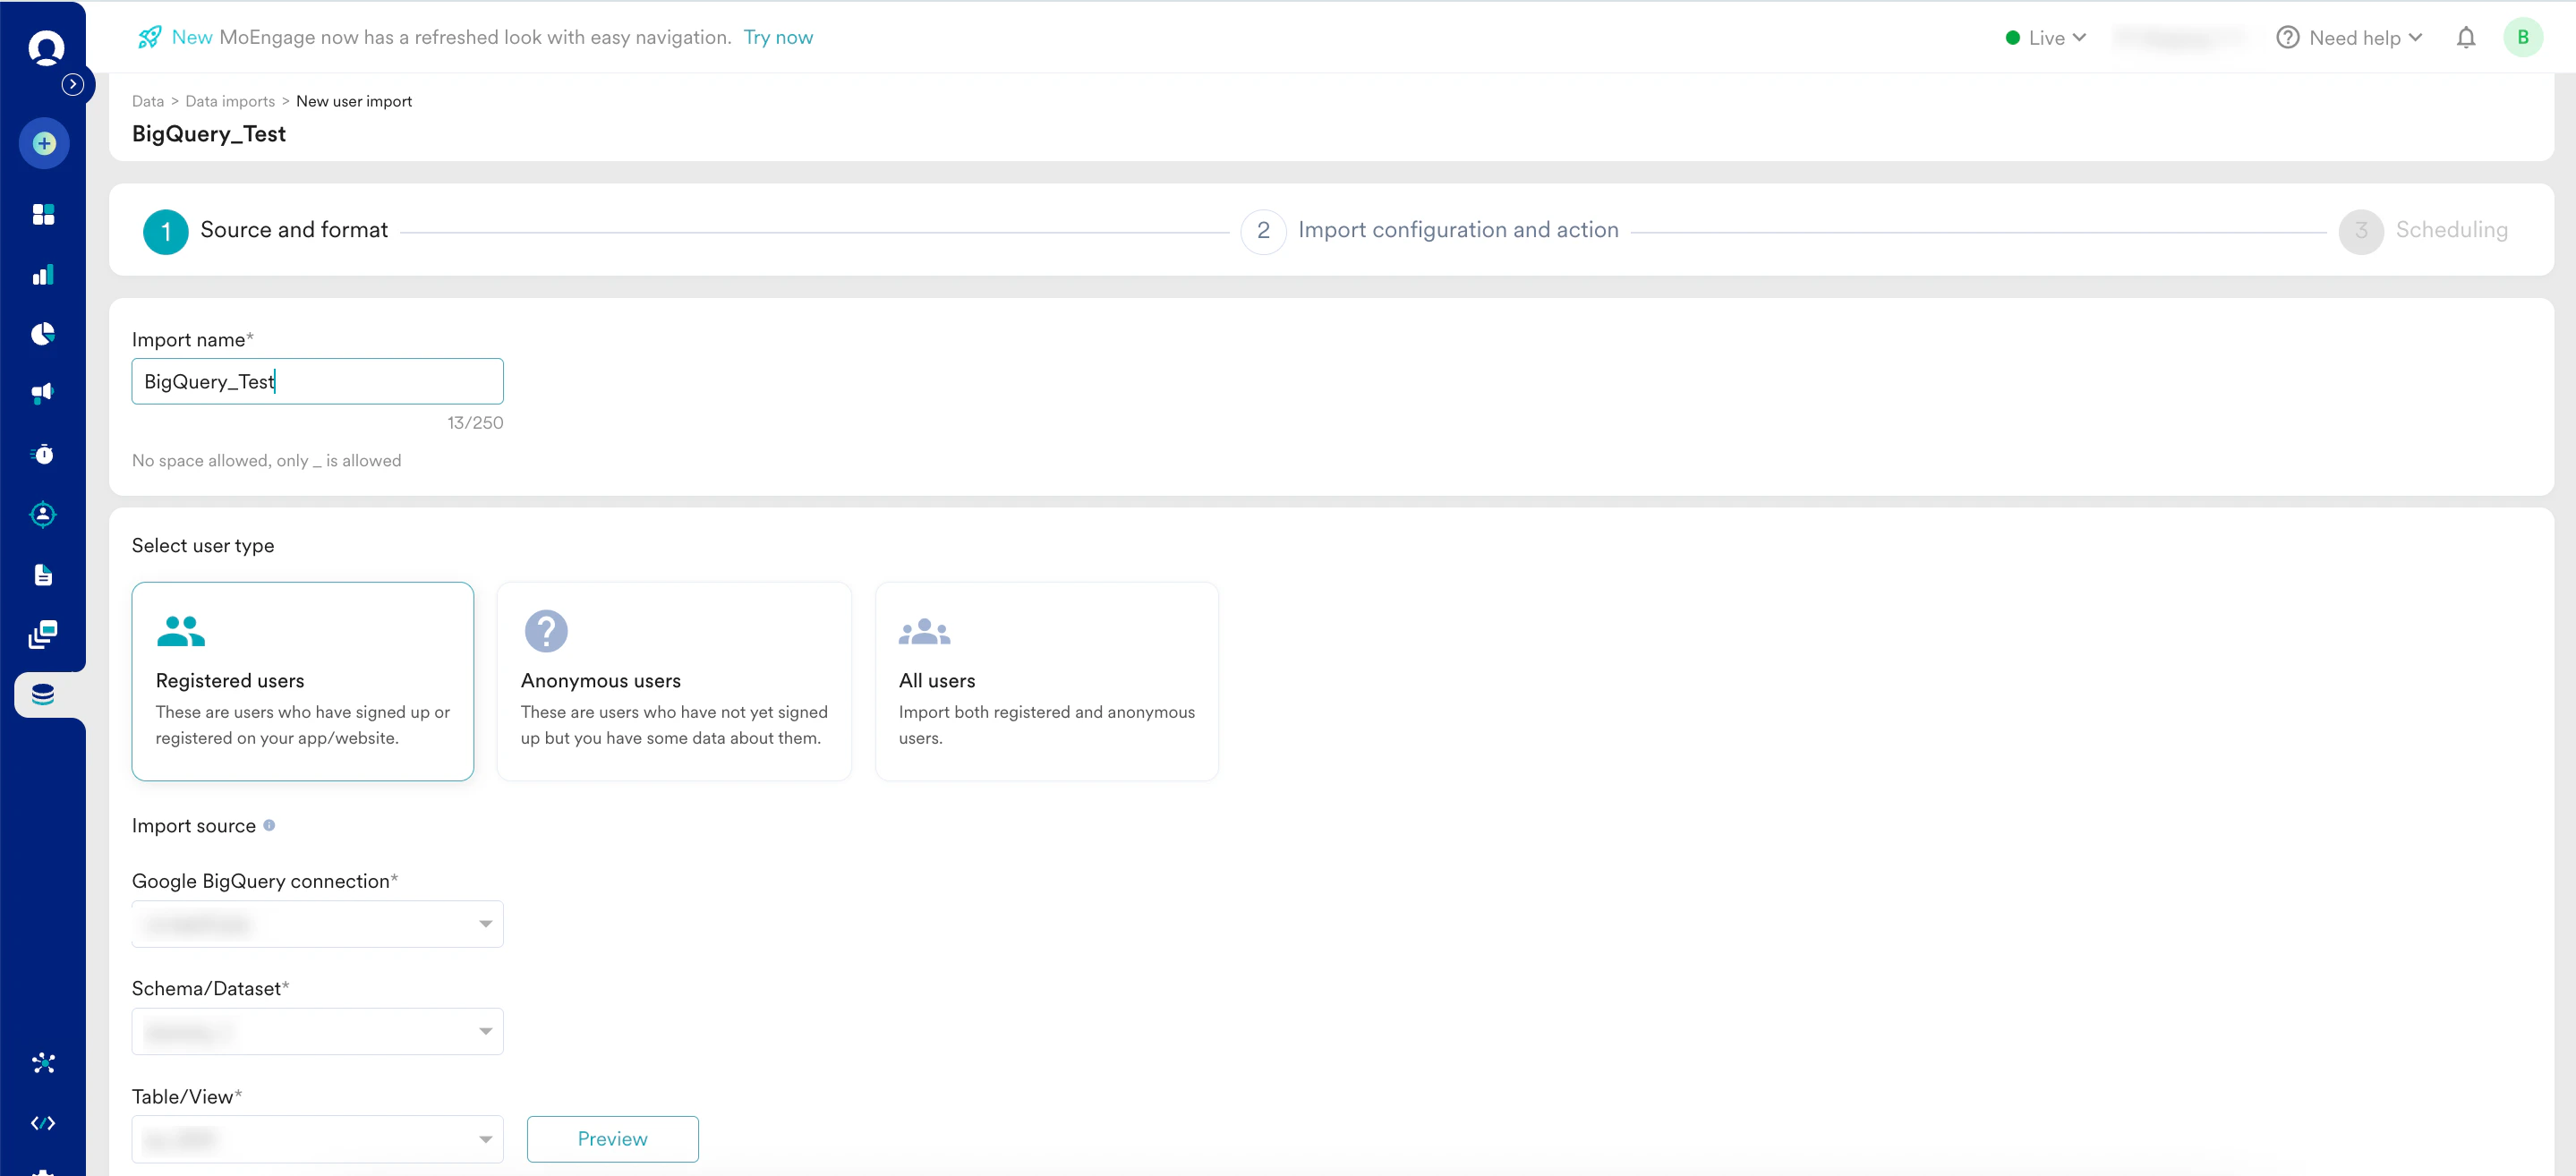Open the Google BigQuery connection dropdown
2576x1176 pixels.
317,924
